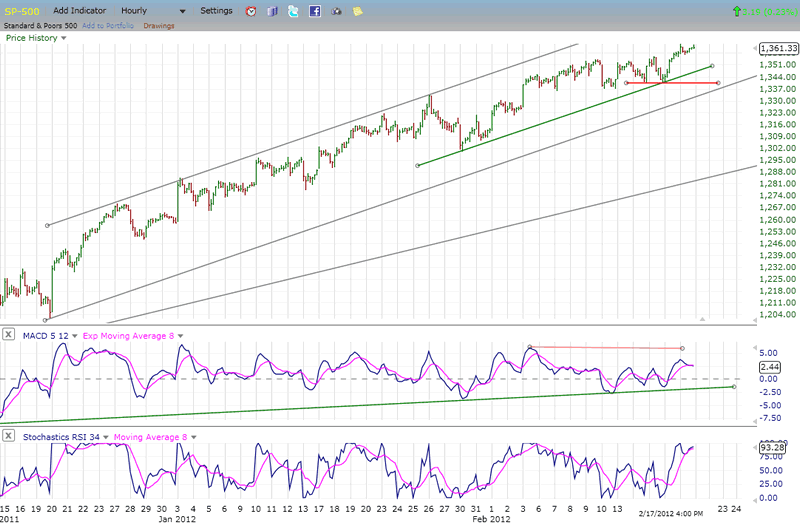Expand the MACD 5 12 options arrow
Screen dimensions: 800x523
pos(74,334)
